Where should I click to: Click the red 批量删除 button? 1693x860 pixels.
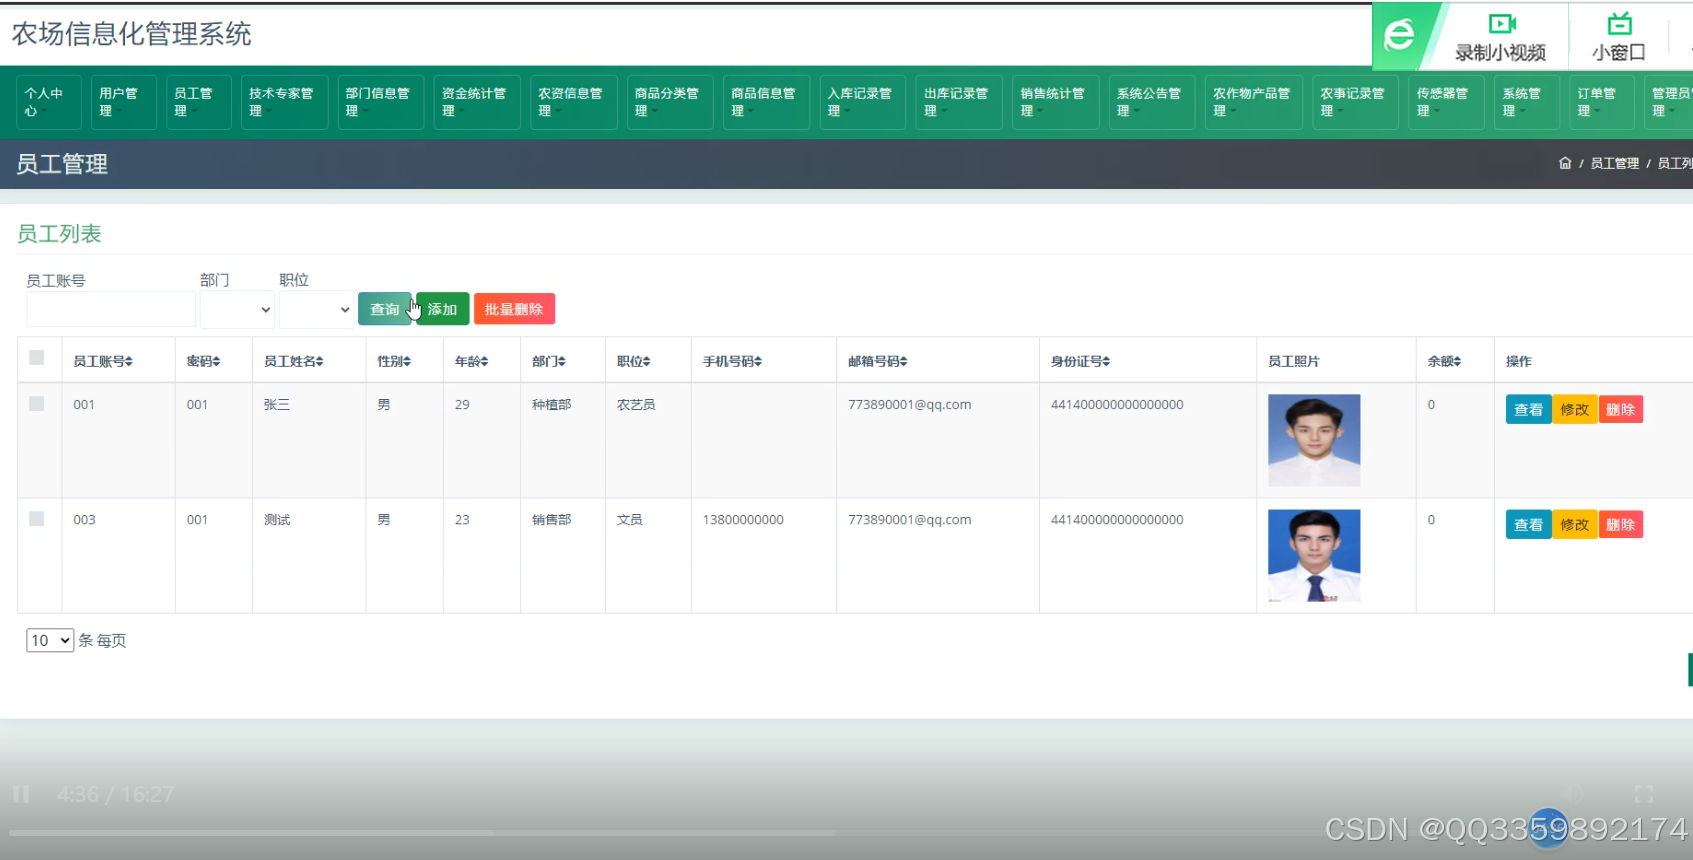tap(514, 309)
